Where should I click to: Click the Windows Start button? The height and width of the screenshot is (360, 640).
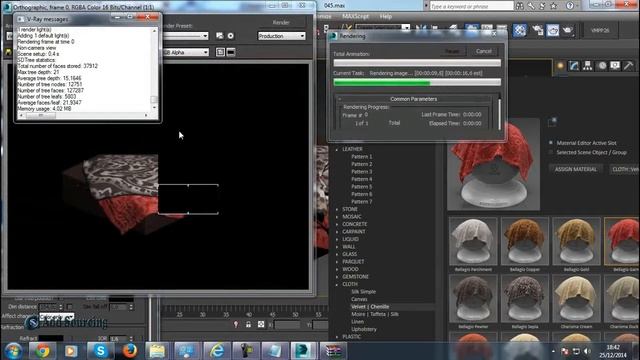click(13, 351)
